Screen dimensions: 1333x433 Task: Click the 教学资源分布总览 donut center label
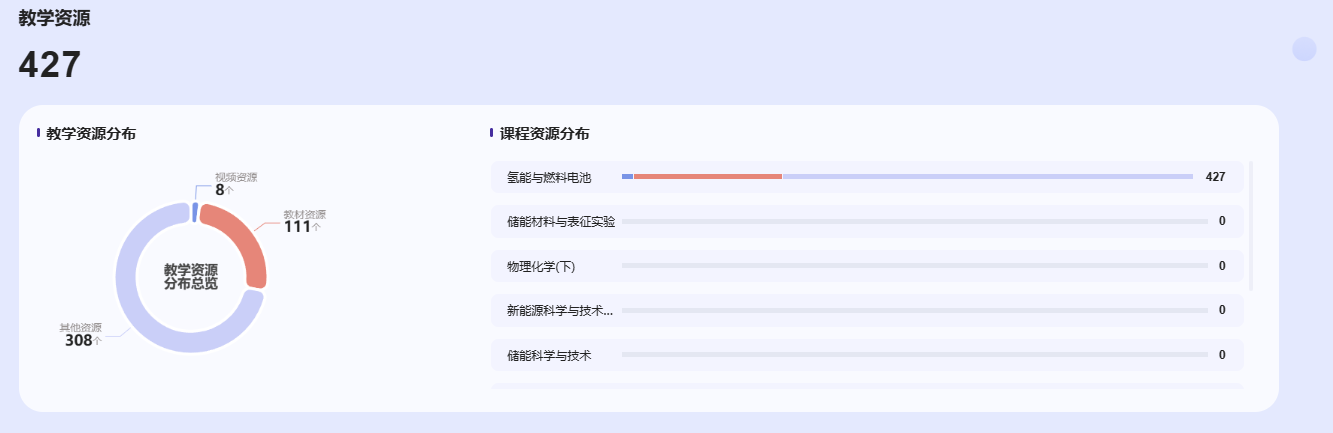(x=191, y=277)
